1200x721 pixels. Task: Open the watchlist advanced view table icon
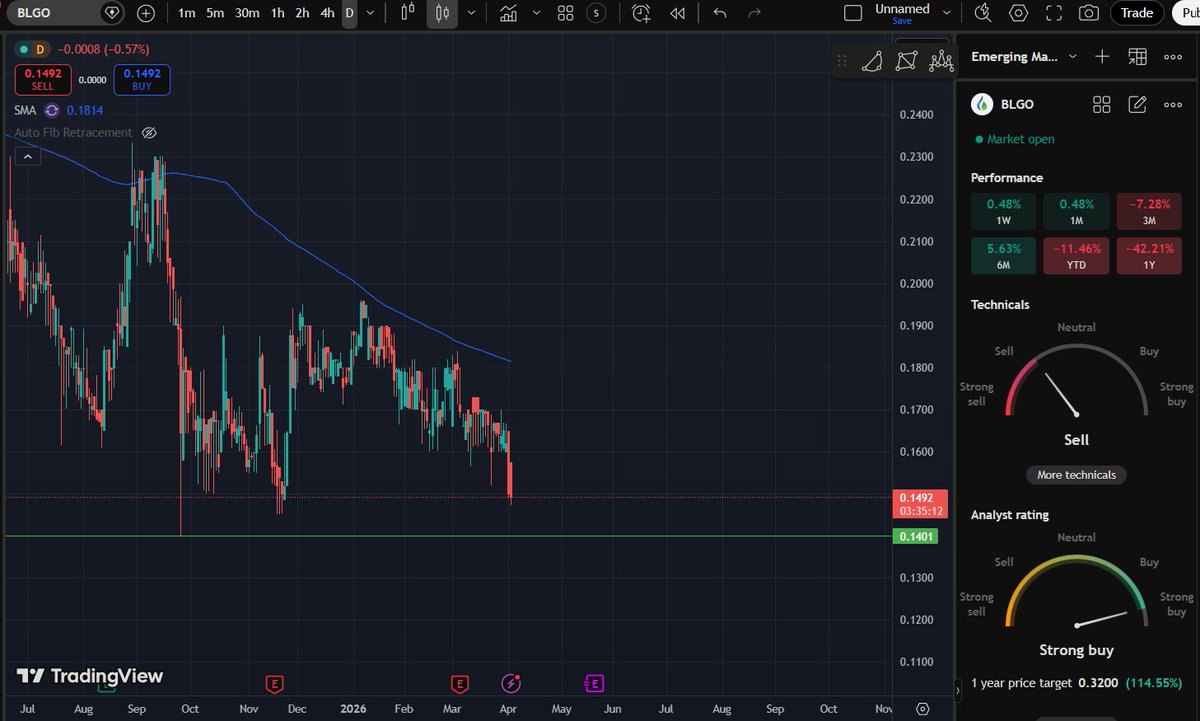[x=1137, y=57]
